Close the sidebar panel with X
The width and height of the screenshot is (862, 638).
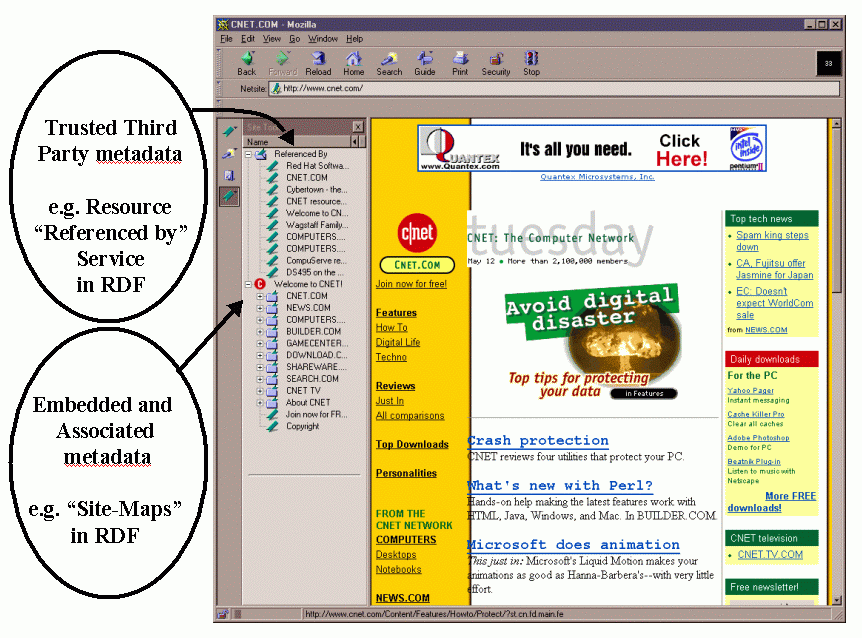click(358, 127)
